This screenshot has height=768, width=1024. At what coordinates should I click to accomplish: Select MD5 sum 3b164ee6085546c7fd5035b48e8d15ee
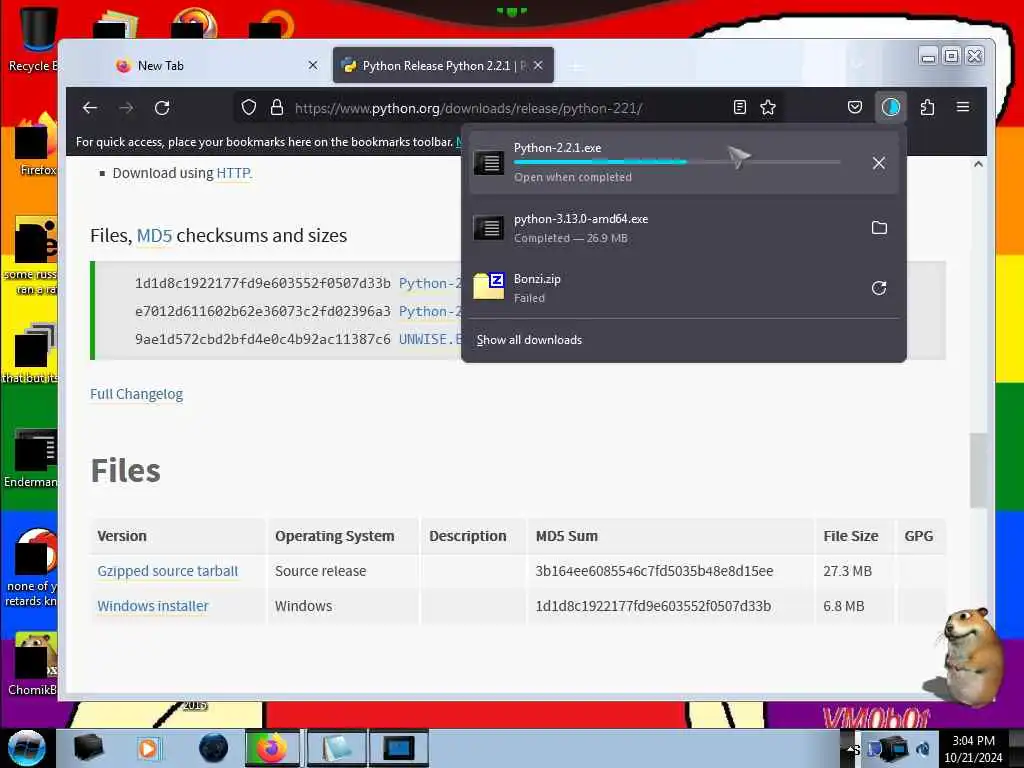pos(654,571)
